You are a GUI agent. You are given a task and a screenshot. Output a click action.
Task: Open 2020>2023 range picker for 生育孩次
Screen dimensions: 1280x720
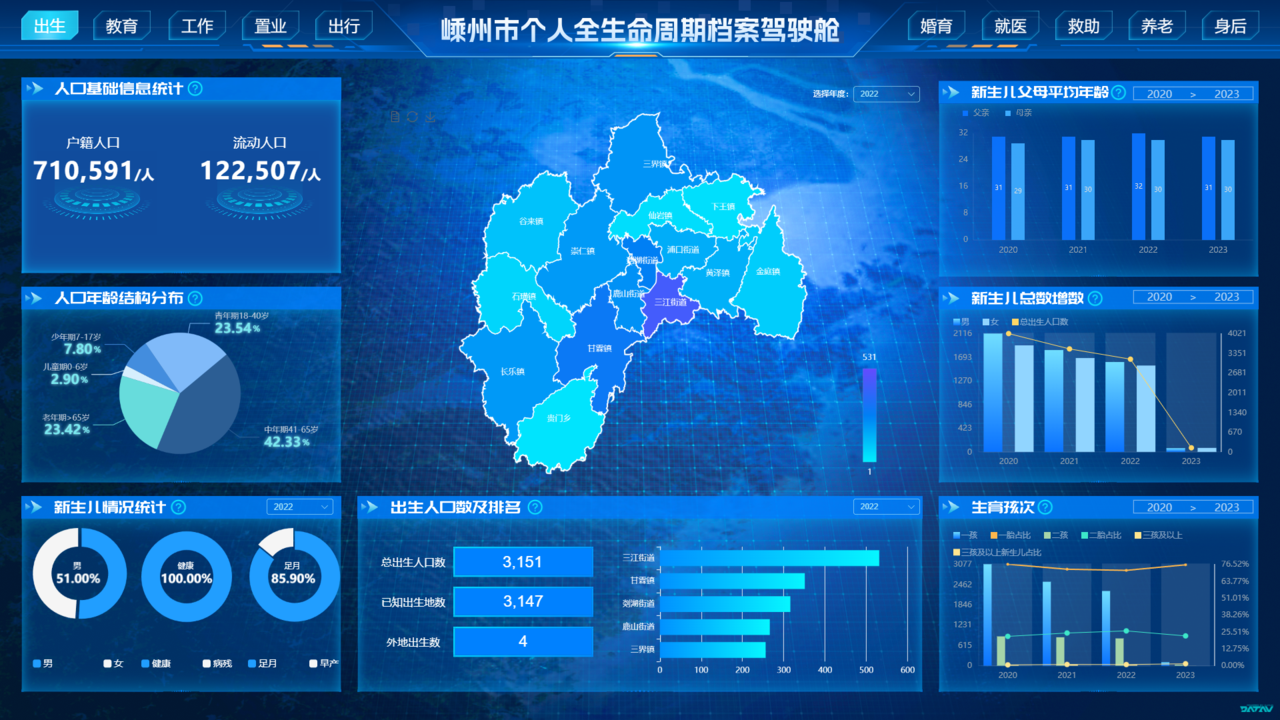pos(1193,507)
